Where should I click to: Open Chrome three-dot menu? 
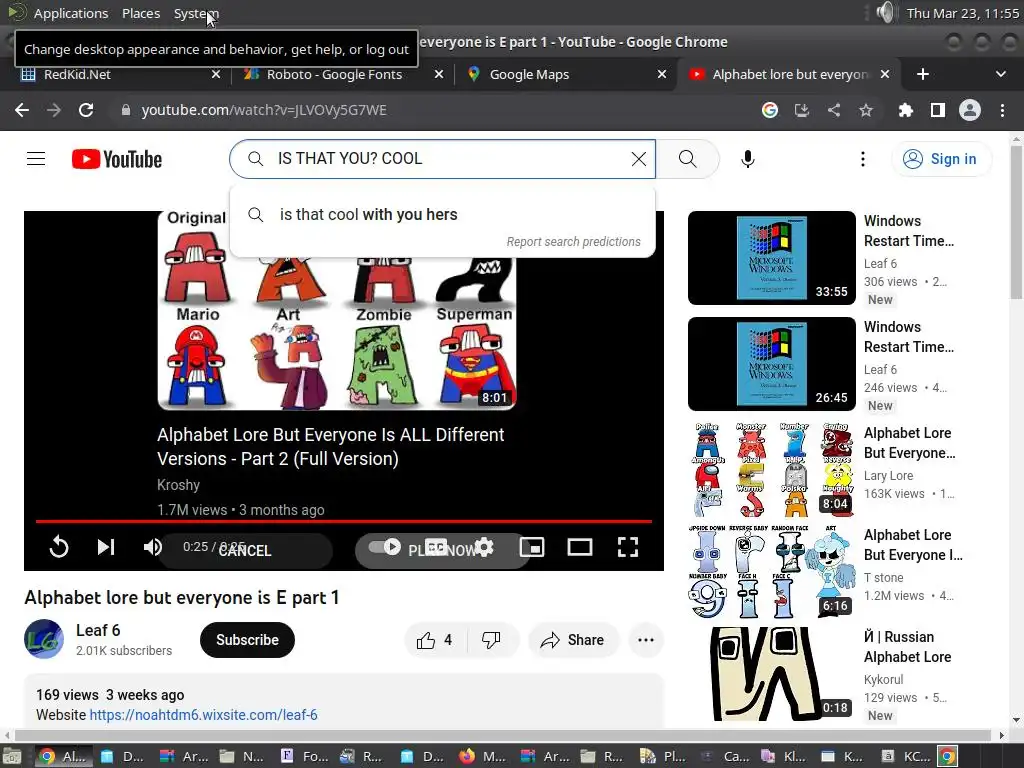pos(1002,110)
